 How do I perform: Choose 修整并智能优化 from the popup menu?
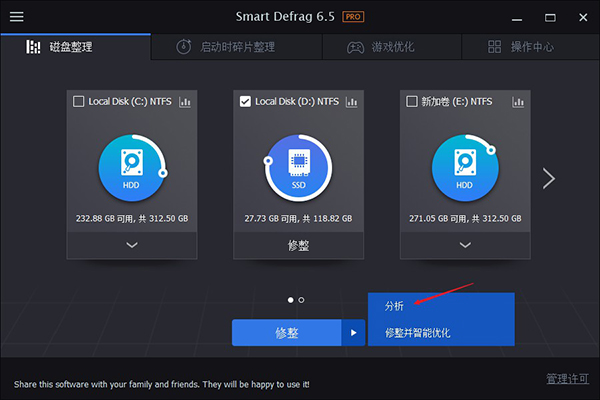(441, 333)
